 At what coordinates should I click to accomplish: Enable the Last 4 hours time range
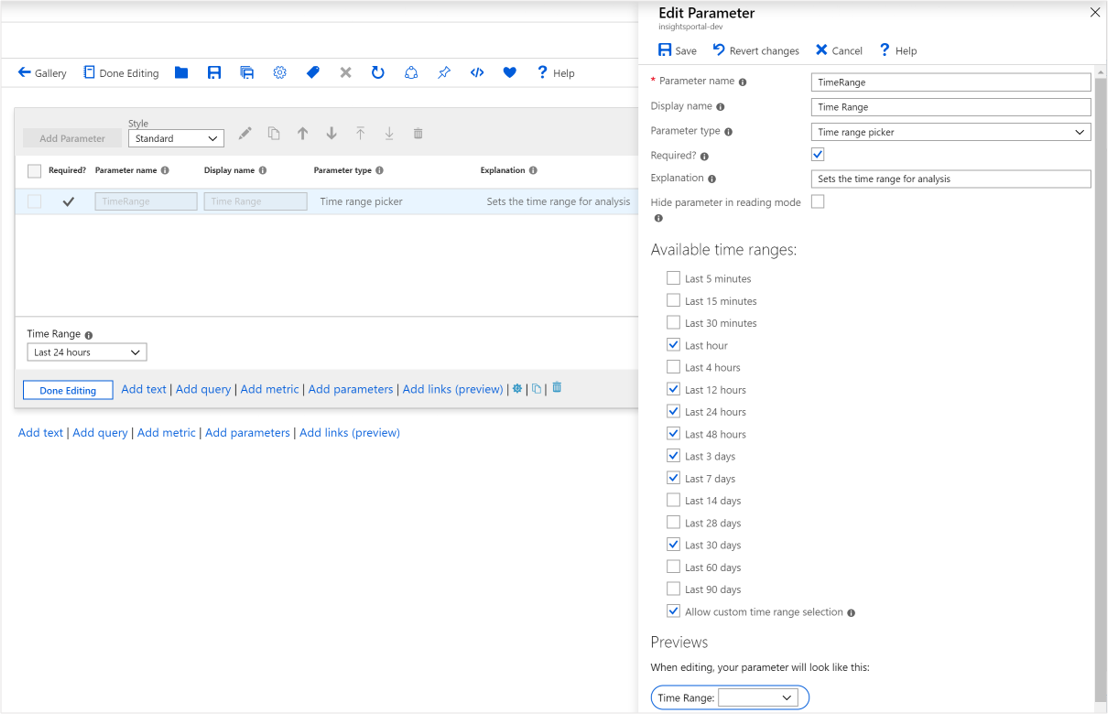(673, 366)
